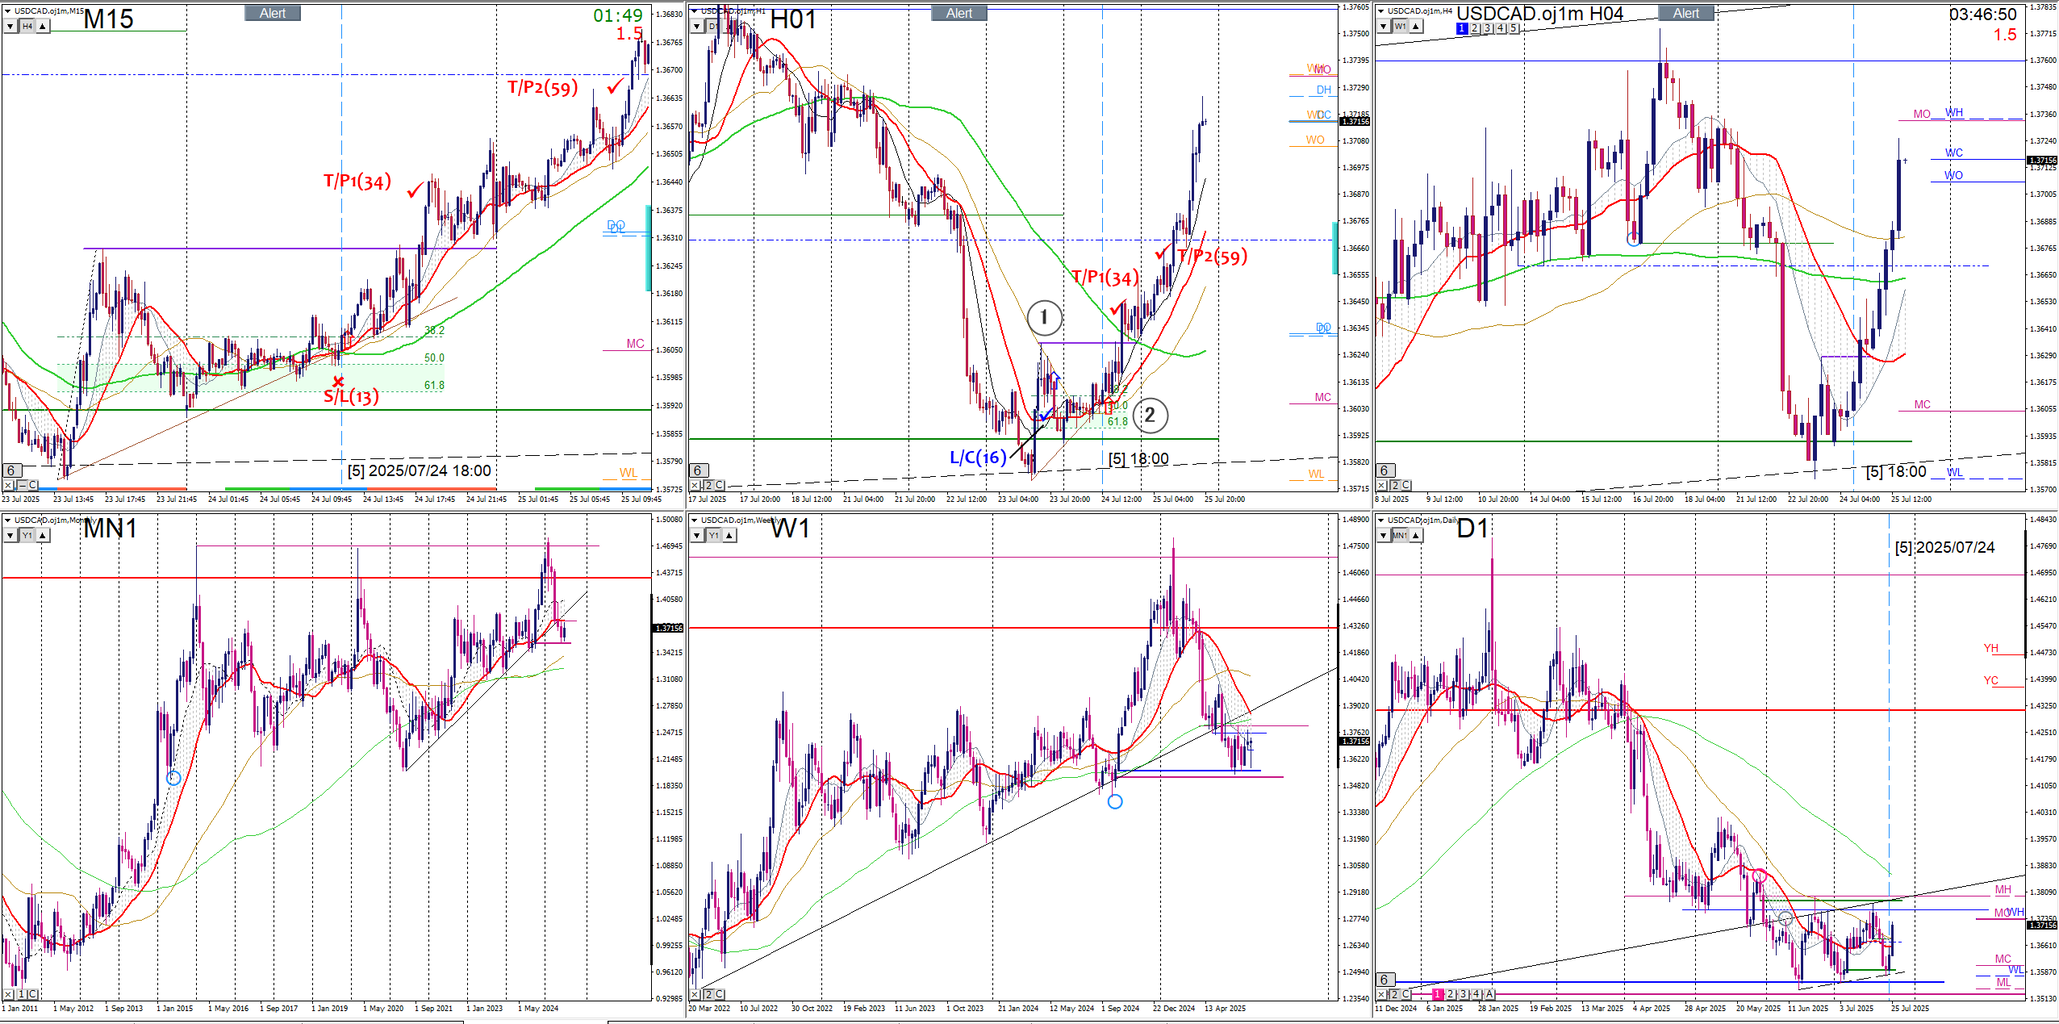Click the C button at bottom-left of MN1 chart

click(33, 994)
